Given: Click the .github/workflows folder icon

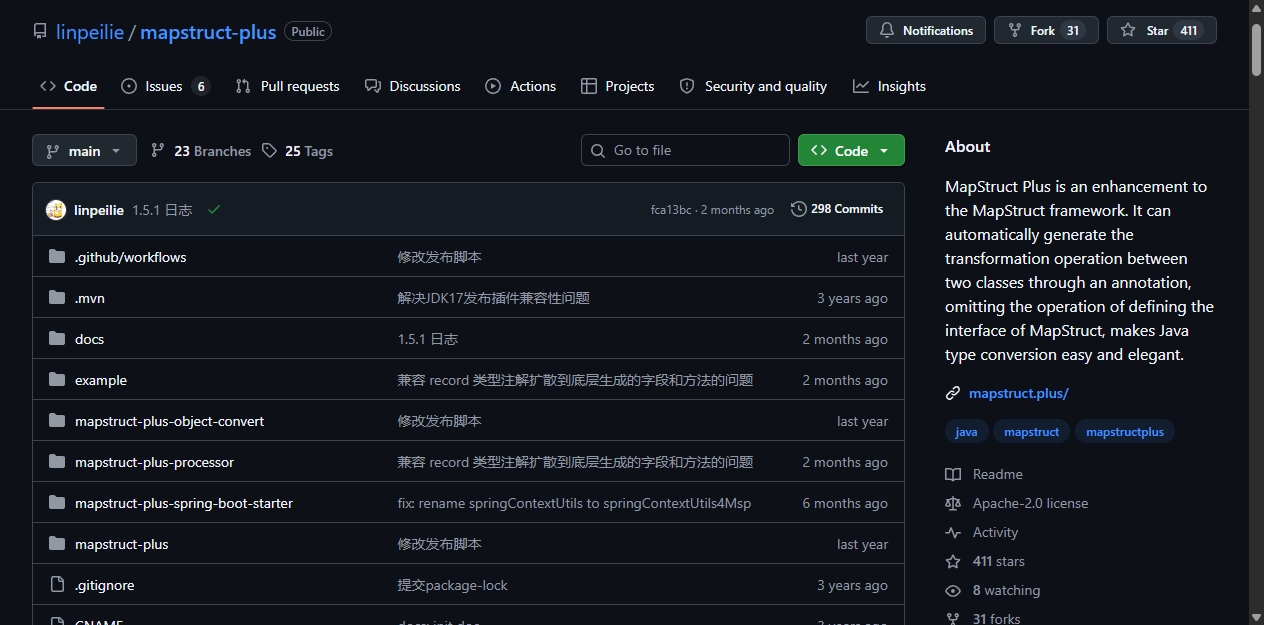Looking at the screenshot, I should tap(57, 257).
